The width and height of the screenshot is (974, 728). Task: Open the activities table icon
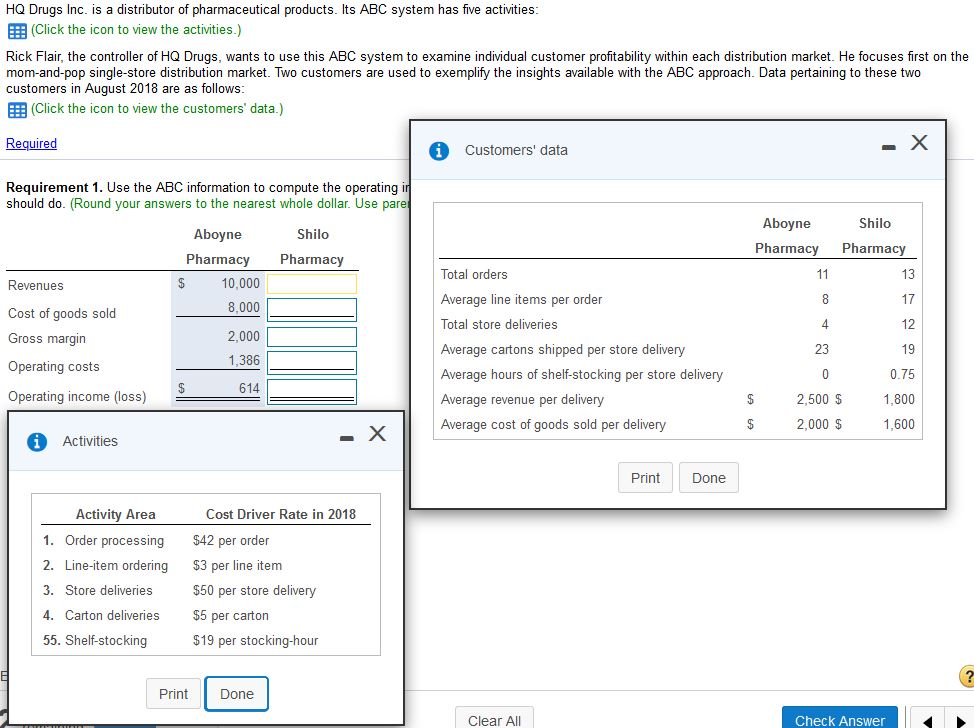17,30
